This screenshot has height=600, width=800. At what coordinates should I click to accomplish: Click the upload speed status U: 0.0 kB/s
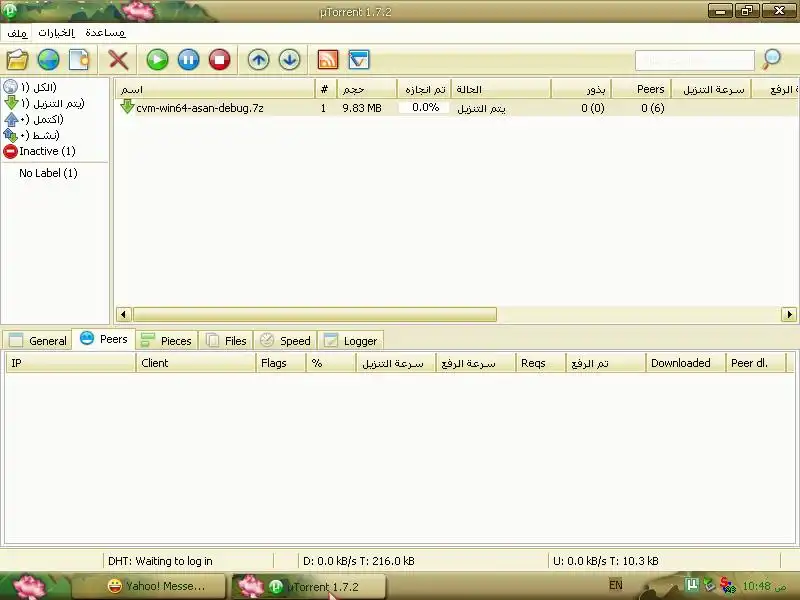[x=606, y=561]
